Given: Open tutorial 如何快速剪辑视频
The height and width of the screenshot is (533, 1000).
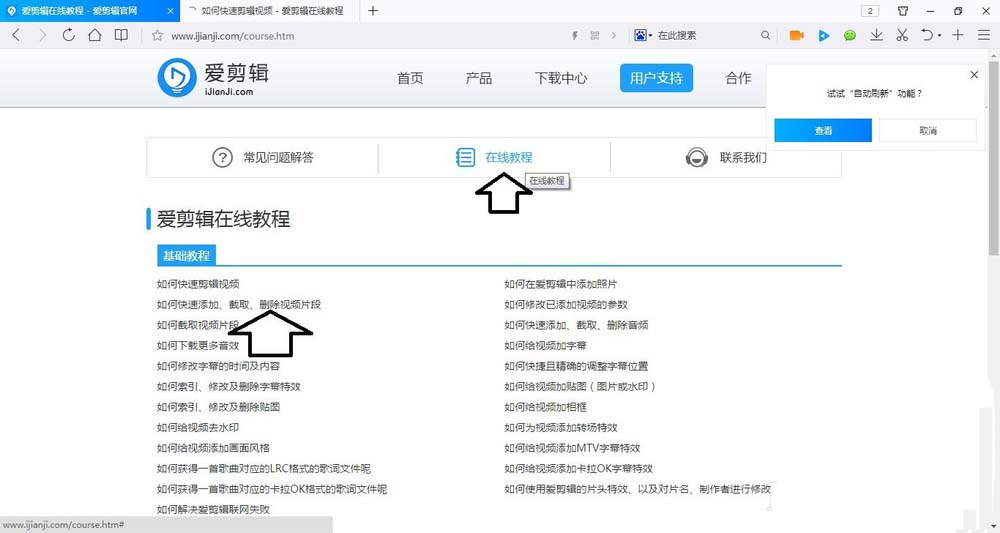Looking at the screenshot, I should coord(198,284).
